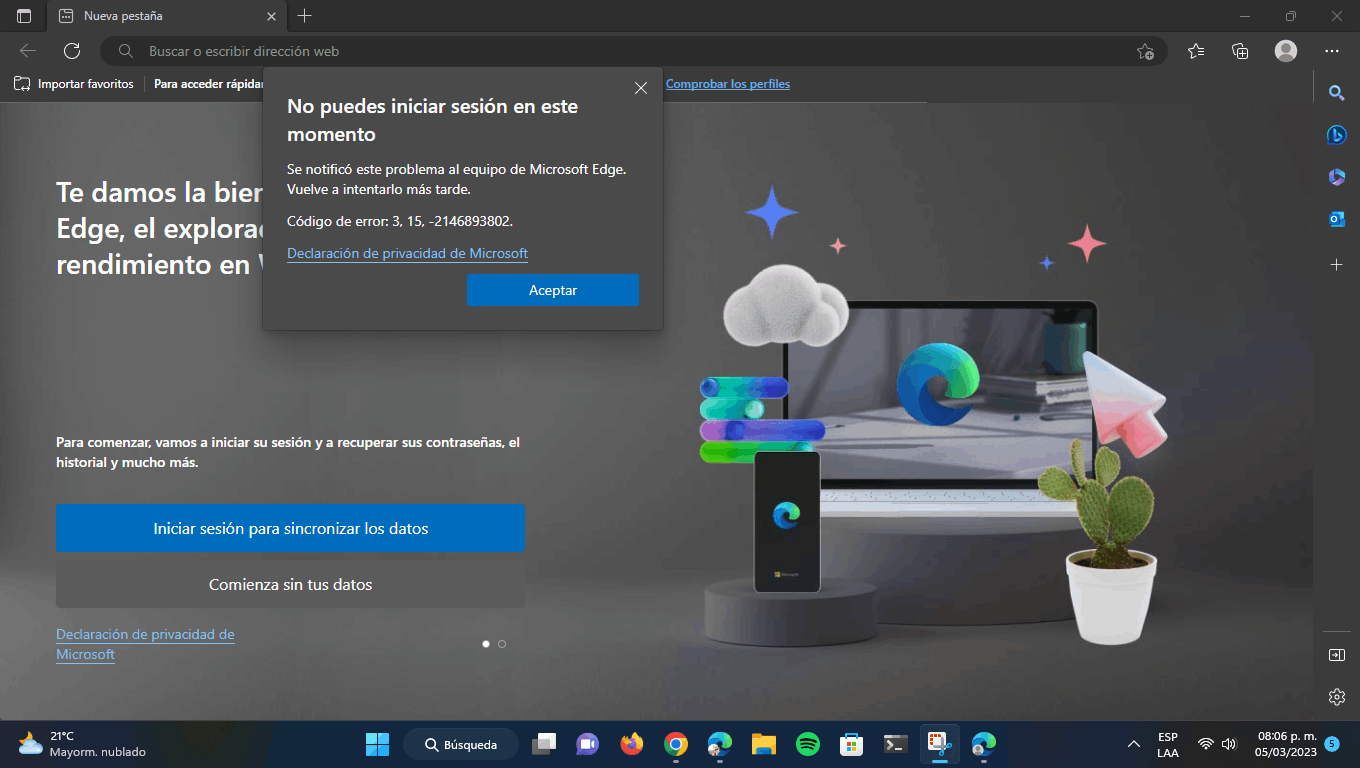Show hidden system tray icons
The width and height of the screenshot is (1360, 768).
[1134, 744]
